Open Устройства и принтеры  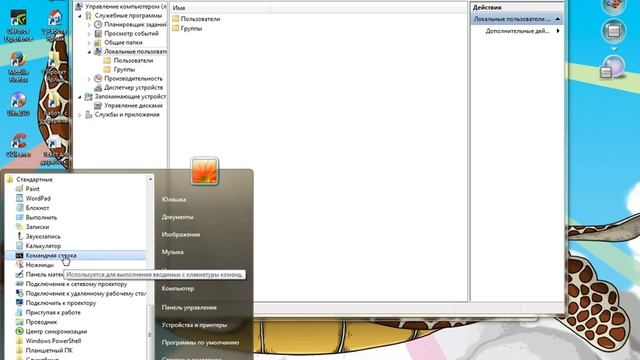[x=194, y=325]
